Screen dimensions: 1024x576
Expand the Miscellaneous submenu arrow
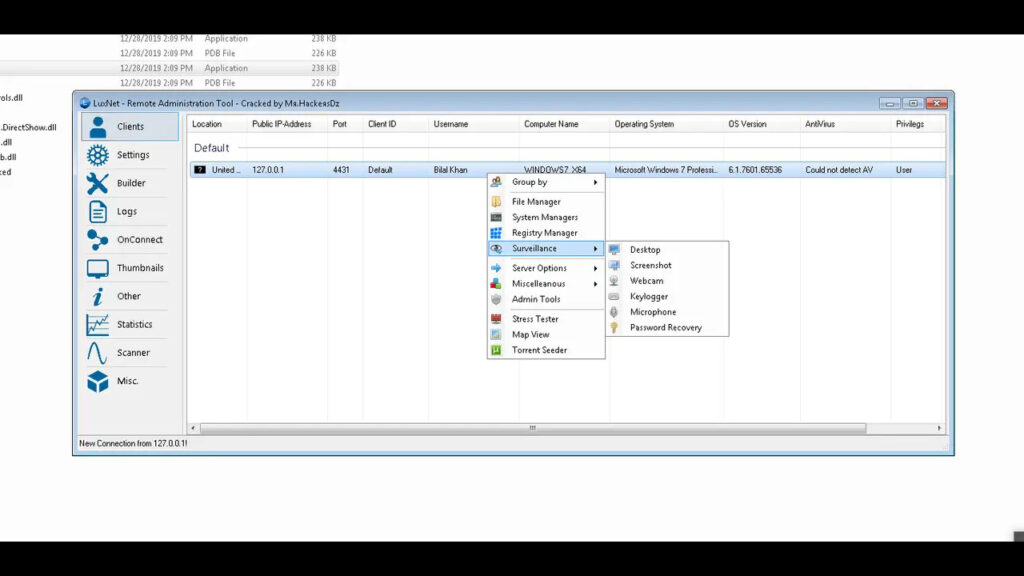pos(596,284)
